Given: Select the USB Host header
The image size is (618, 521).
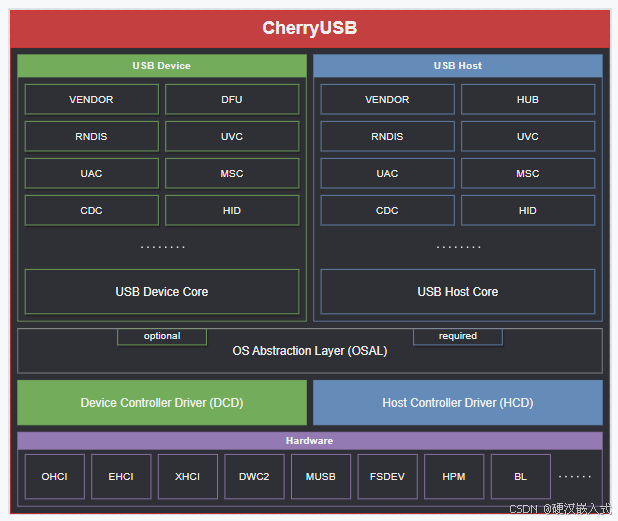Looking at the screenshot, I should [x=458, y=66].
